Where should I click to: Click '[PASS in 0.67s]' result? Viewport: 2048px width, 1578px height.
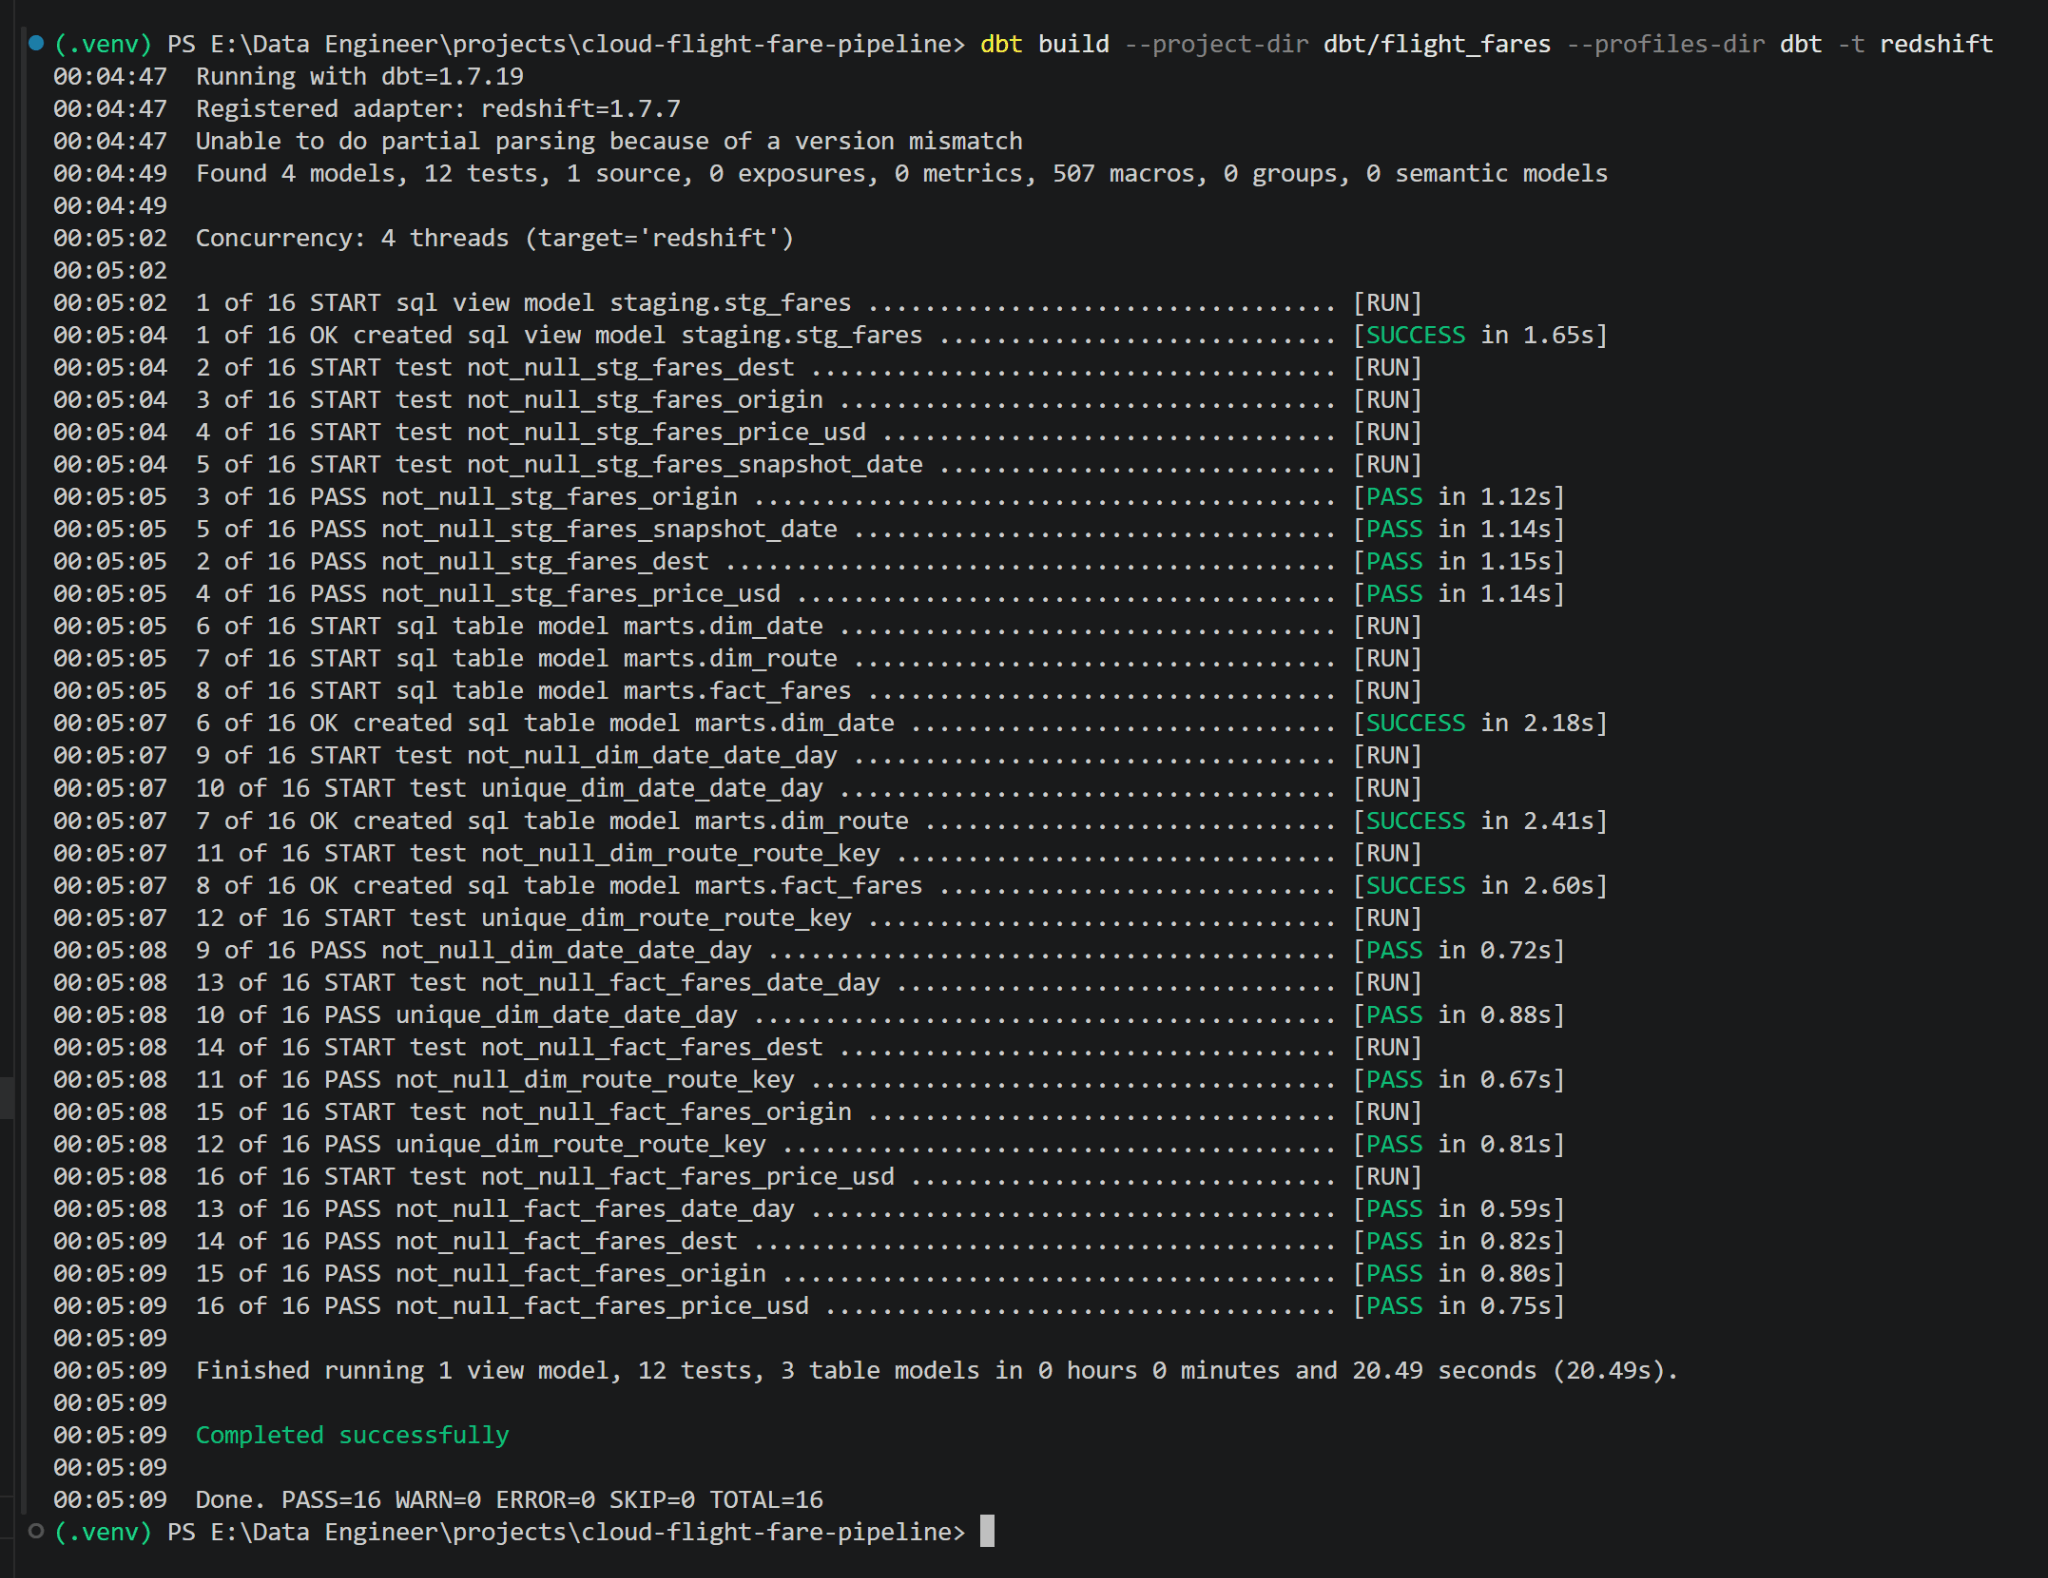[1459, 1079]
